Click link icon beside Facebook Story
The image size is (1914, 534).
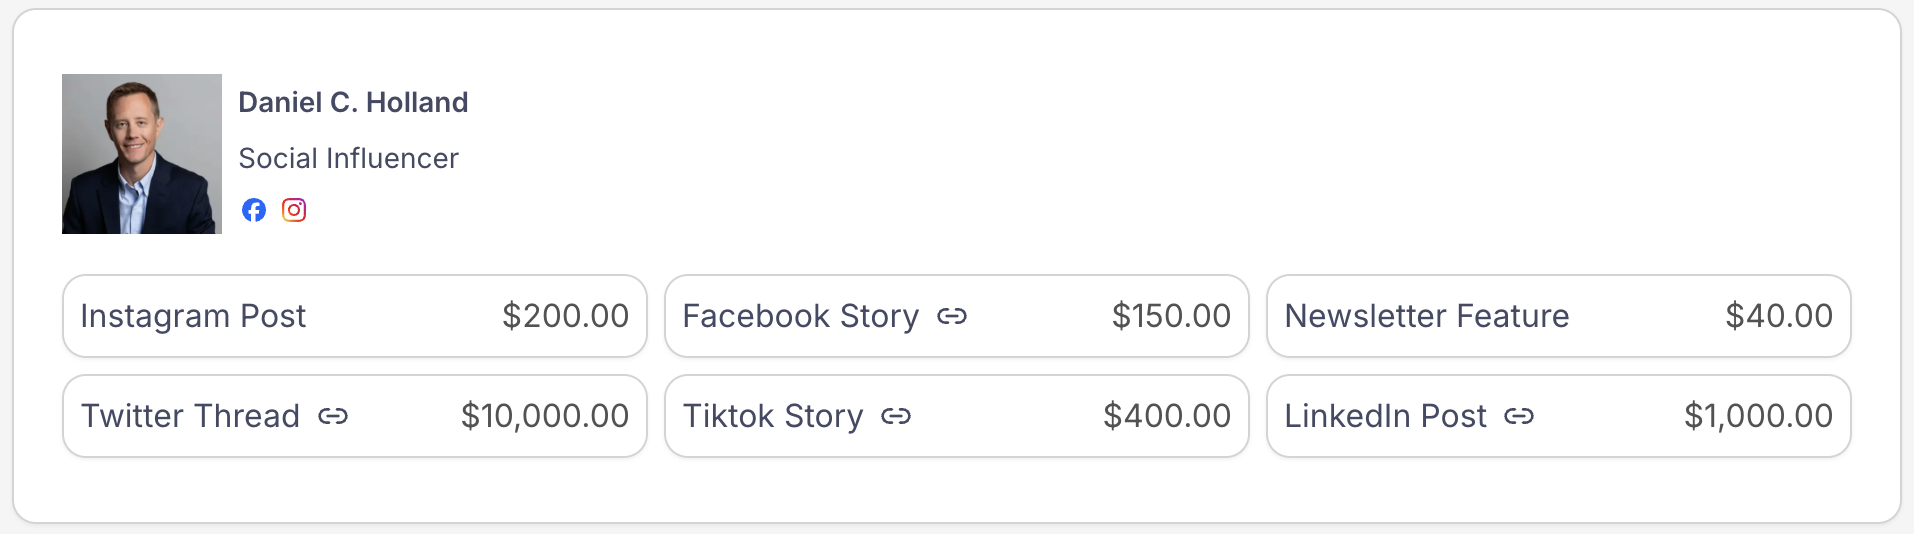[x=952, y=316]
